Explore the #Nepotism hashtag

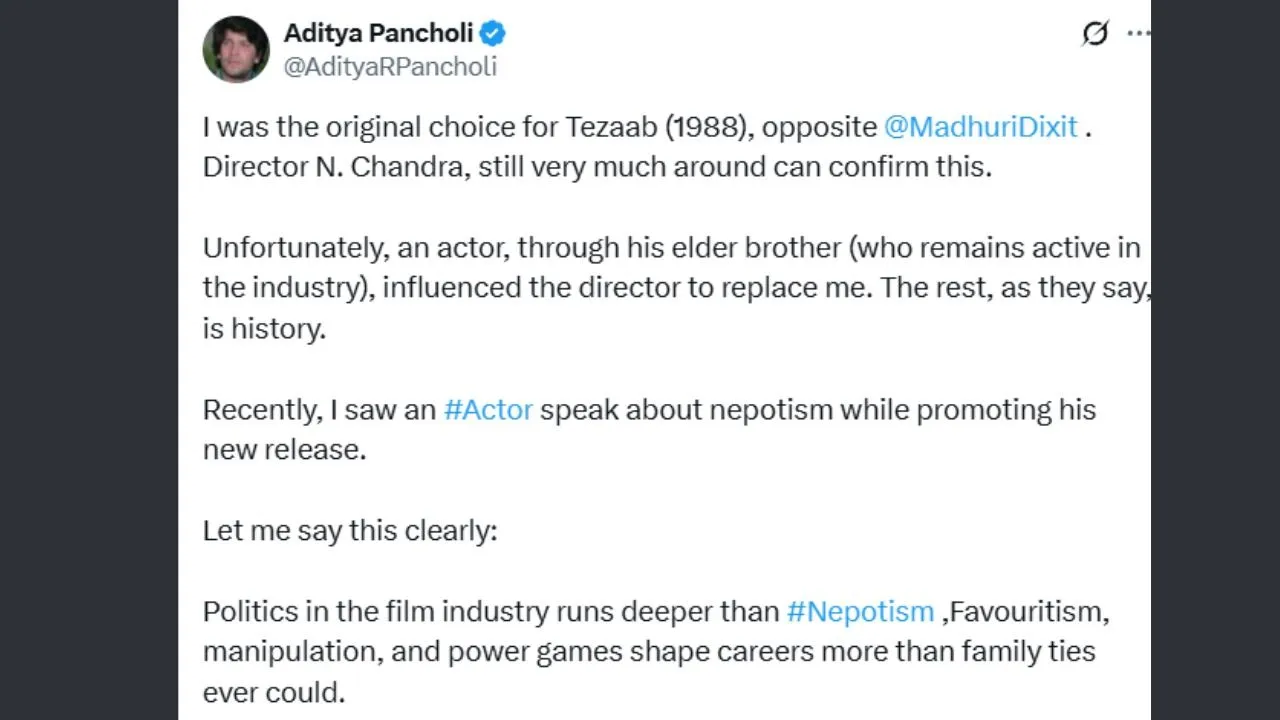coord(860,611)
